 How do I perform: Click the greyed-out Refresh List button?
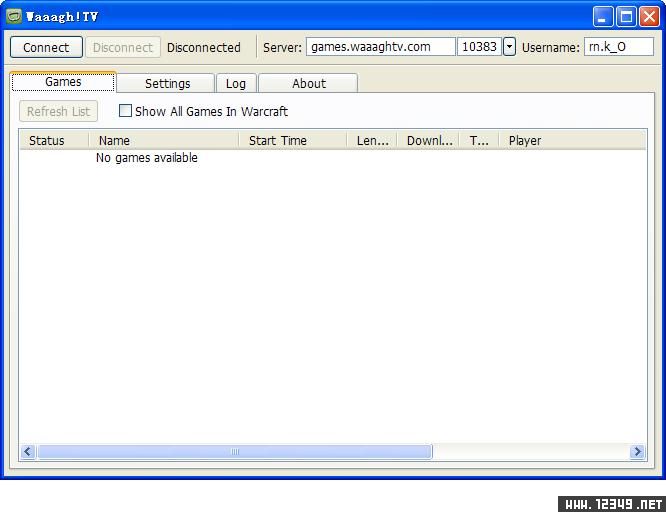(x=58, y=111)
